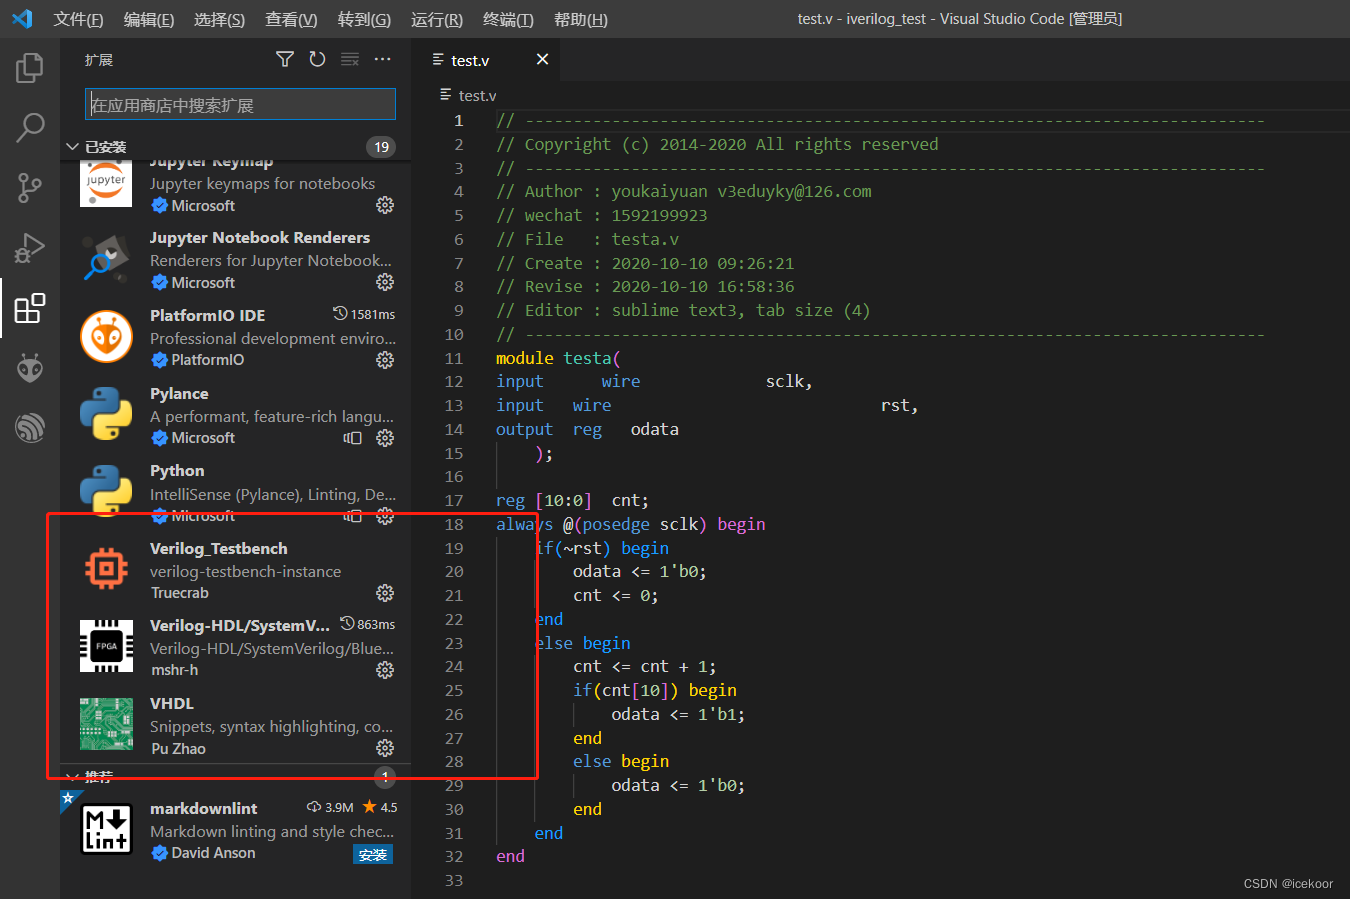Screen dimensions: 1350x899
Task: Open the 编辑(E) menu
Action: click(x=149, y=19)
